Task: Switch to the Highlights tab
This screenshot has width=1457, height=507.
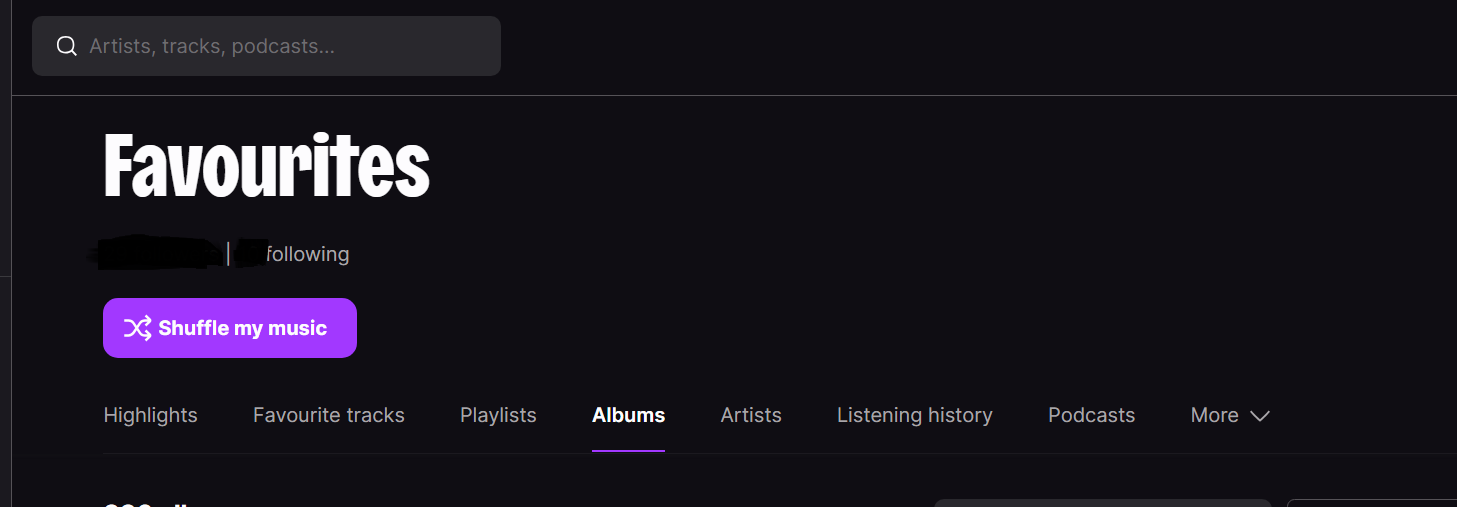Action: tap(151, 415)
